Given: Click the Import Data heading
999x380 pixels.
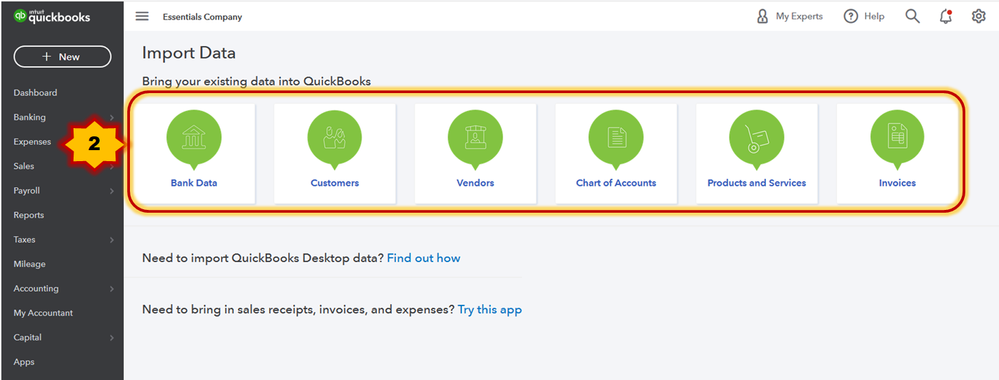Looking at the screenshot, I should [x=189, y=53].
